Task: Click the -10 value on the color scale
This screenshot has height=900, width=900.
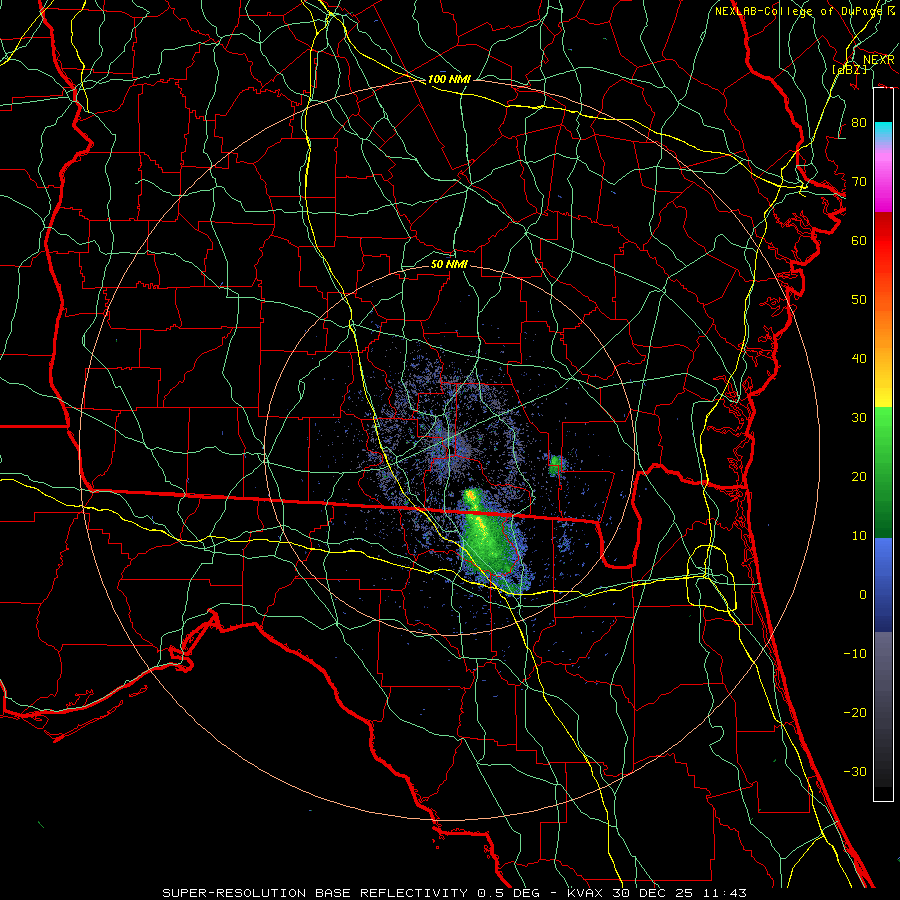Action: [x=855, y=653]
